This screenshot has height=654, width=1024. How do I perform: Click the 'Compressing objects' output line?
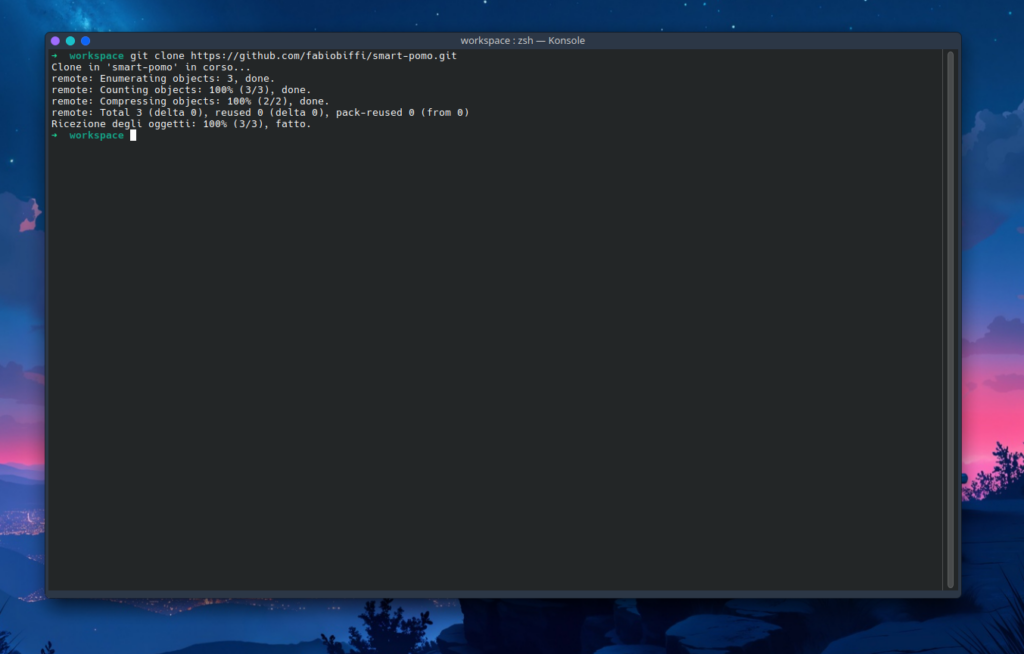(x=190, y=101)
